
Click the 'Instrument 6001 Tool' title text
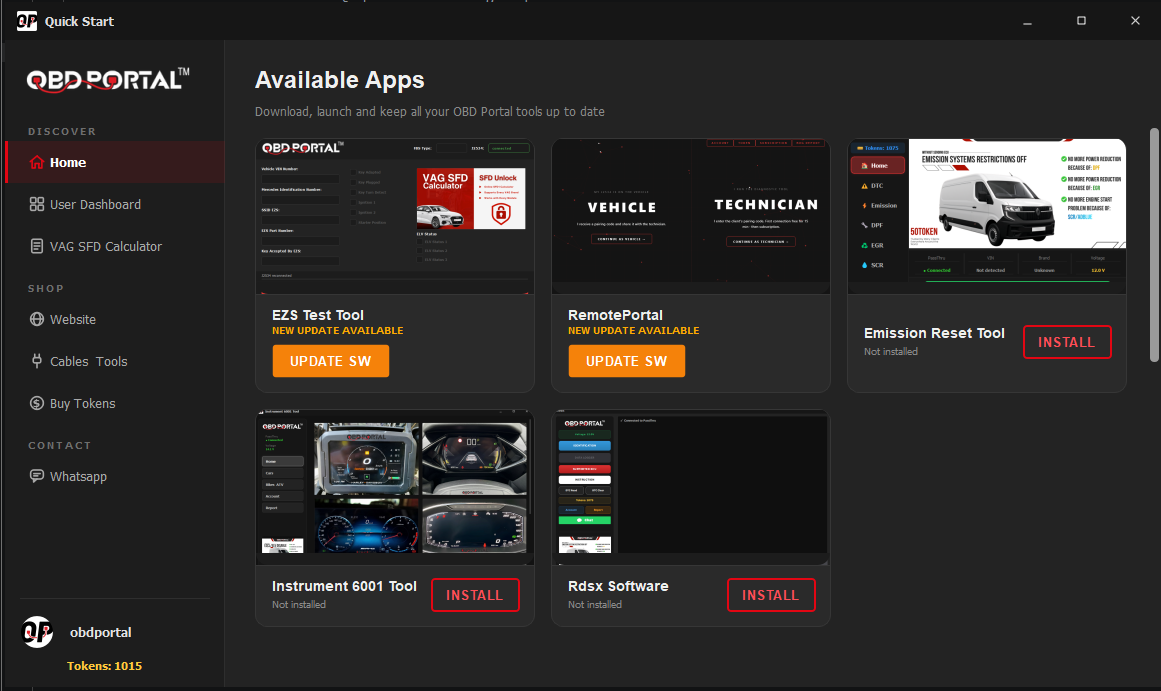[x=344, y=586]
